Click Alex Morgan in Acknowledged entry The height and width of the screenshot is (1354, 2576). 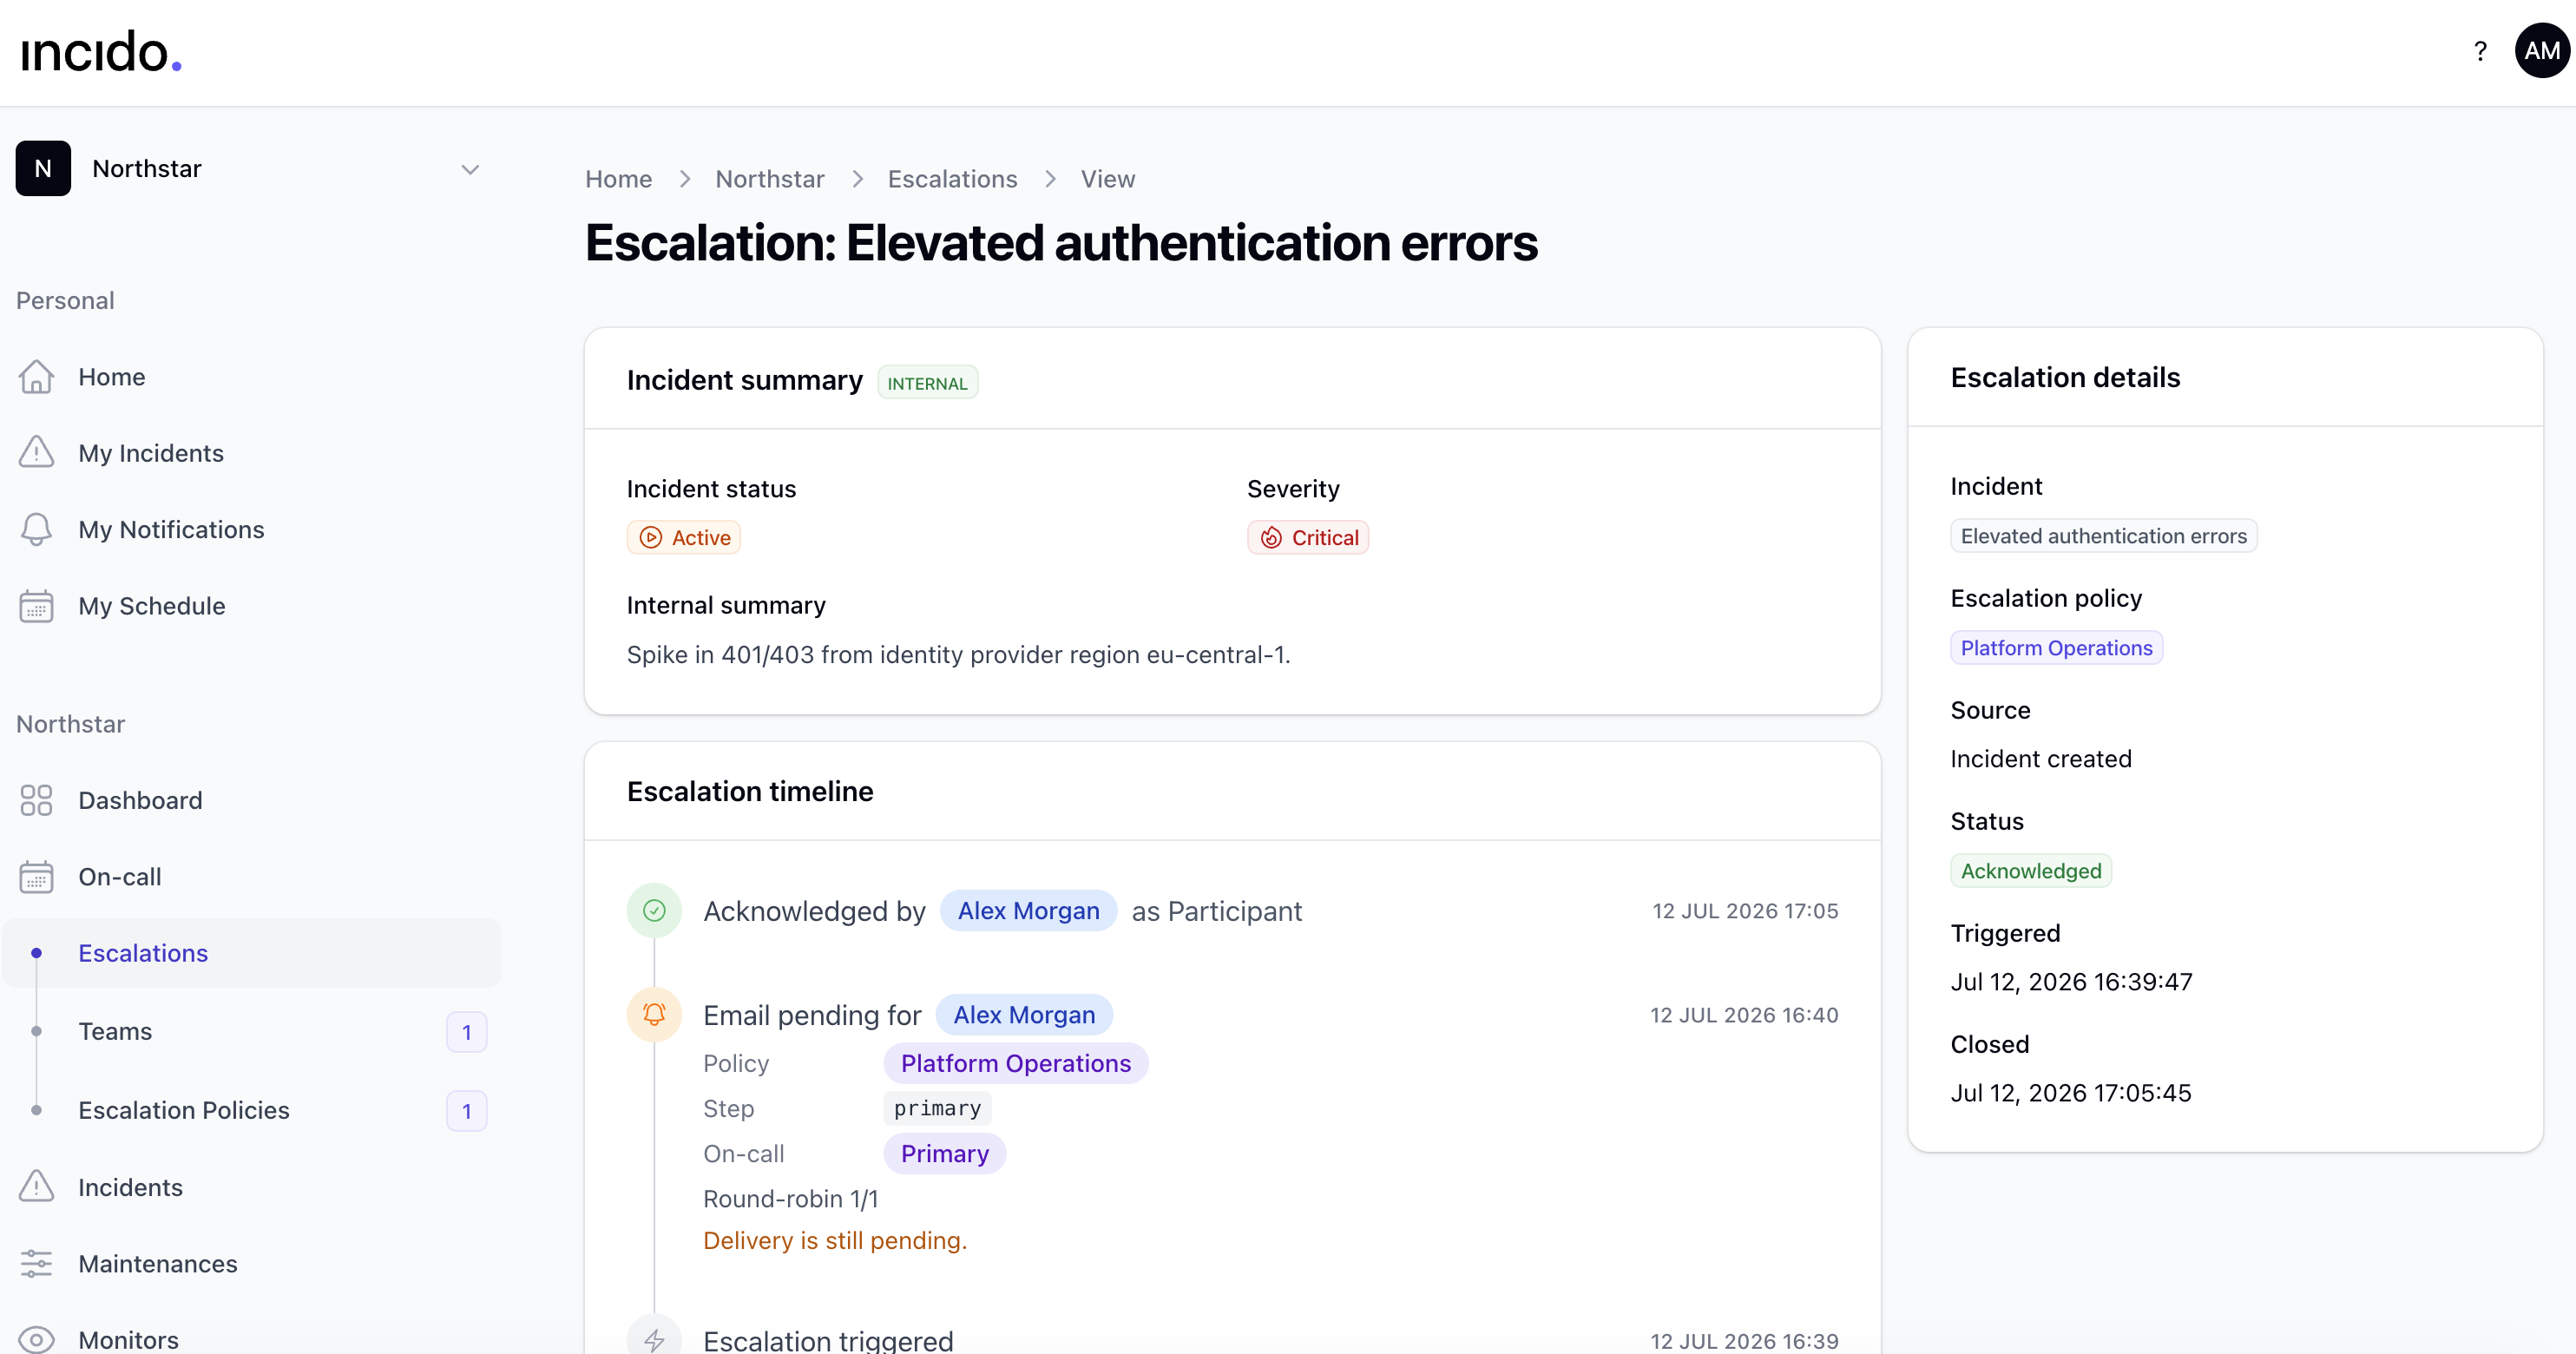(x=1028, y=910)
